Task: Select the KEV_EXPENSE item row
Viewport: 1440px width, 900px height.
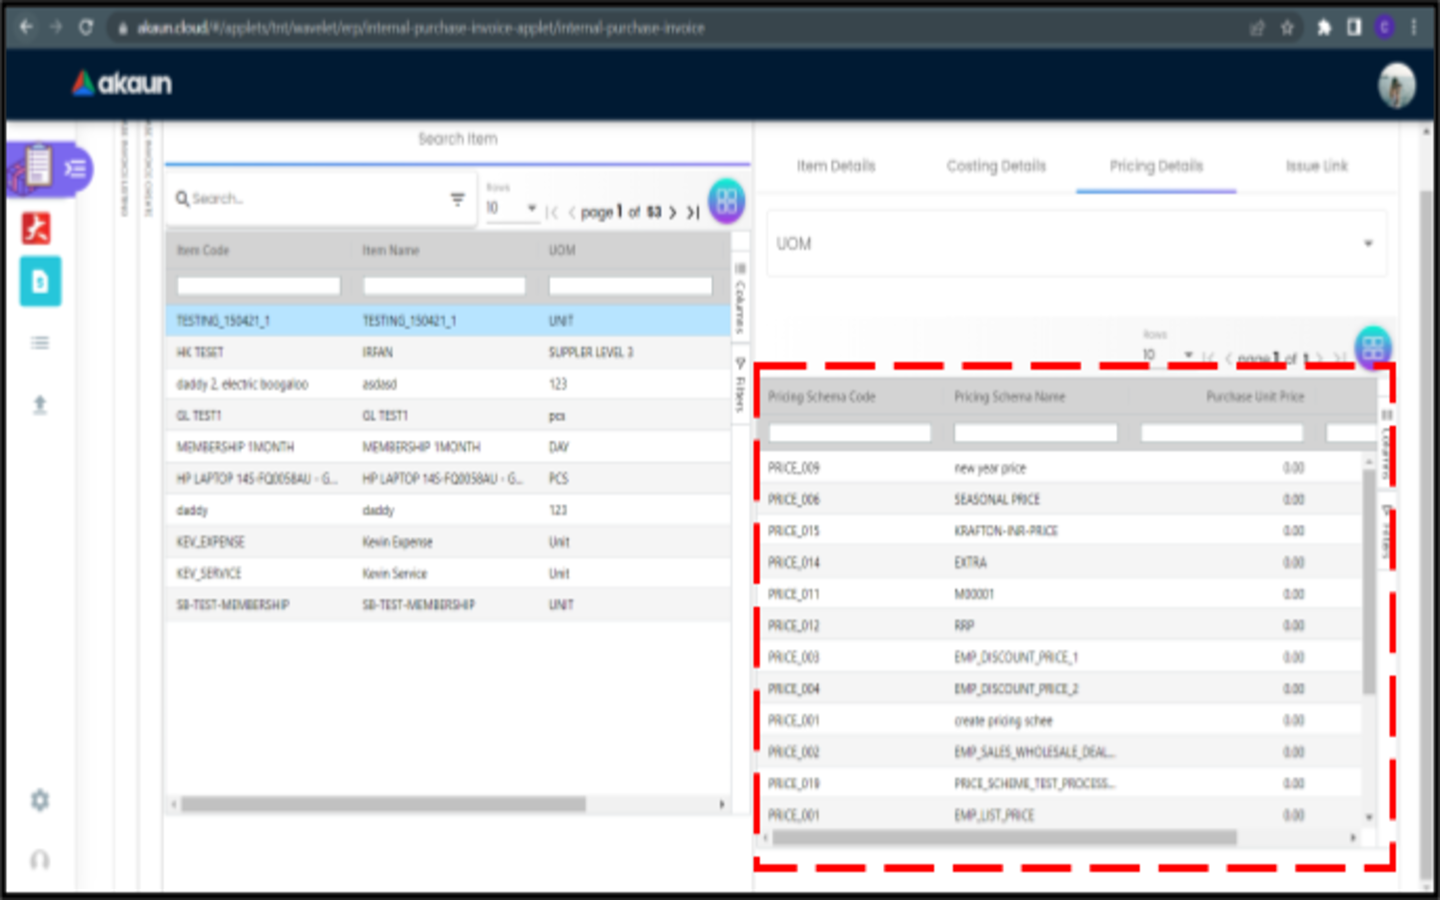Action: (x=448, y=542)
